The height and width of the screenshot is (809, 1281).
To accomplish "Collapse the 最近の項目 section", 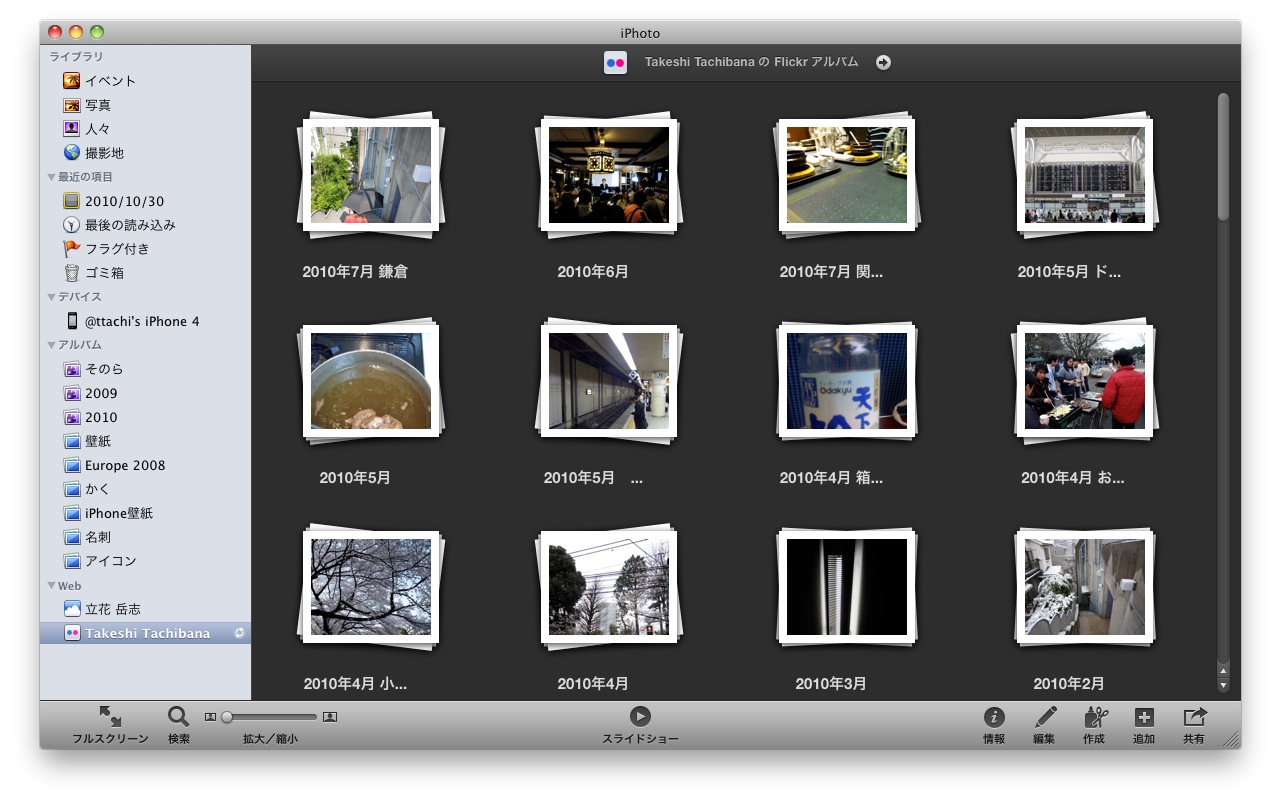I will pos(52,177).
